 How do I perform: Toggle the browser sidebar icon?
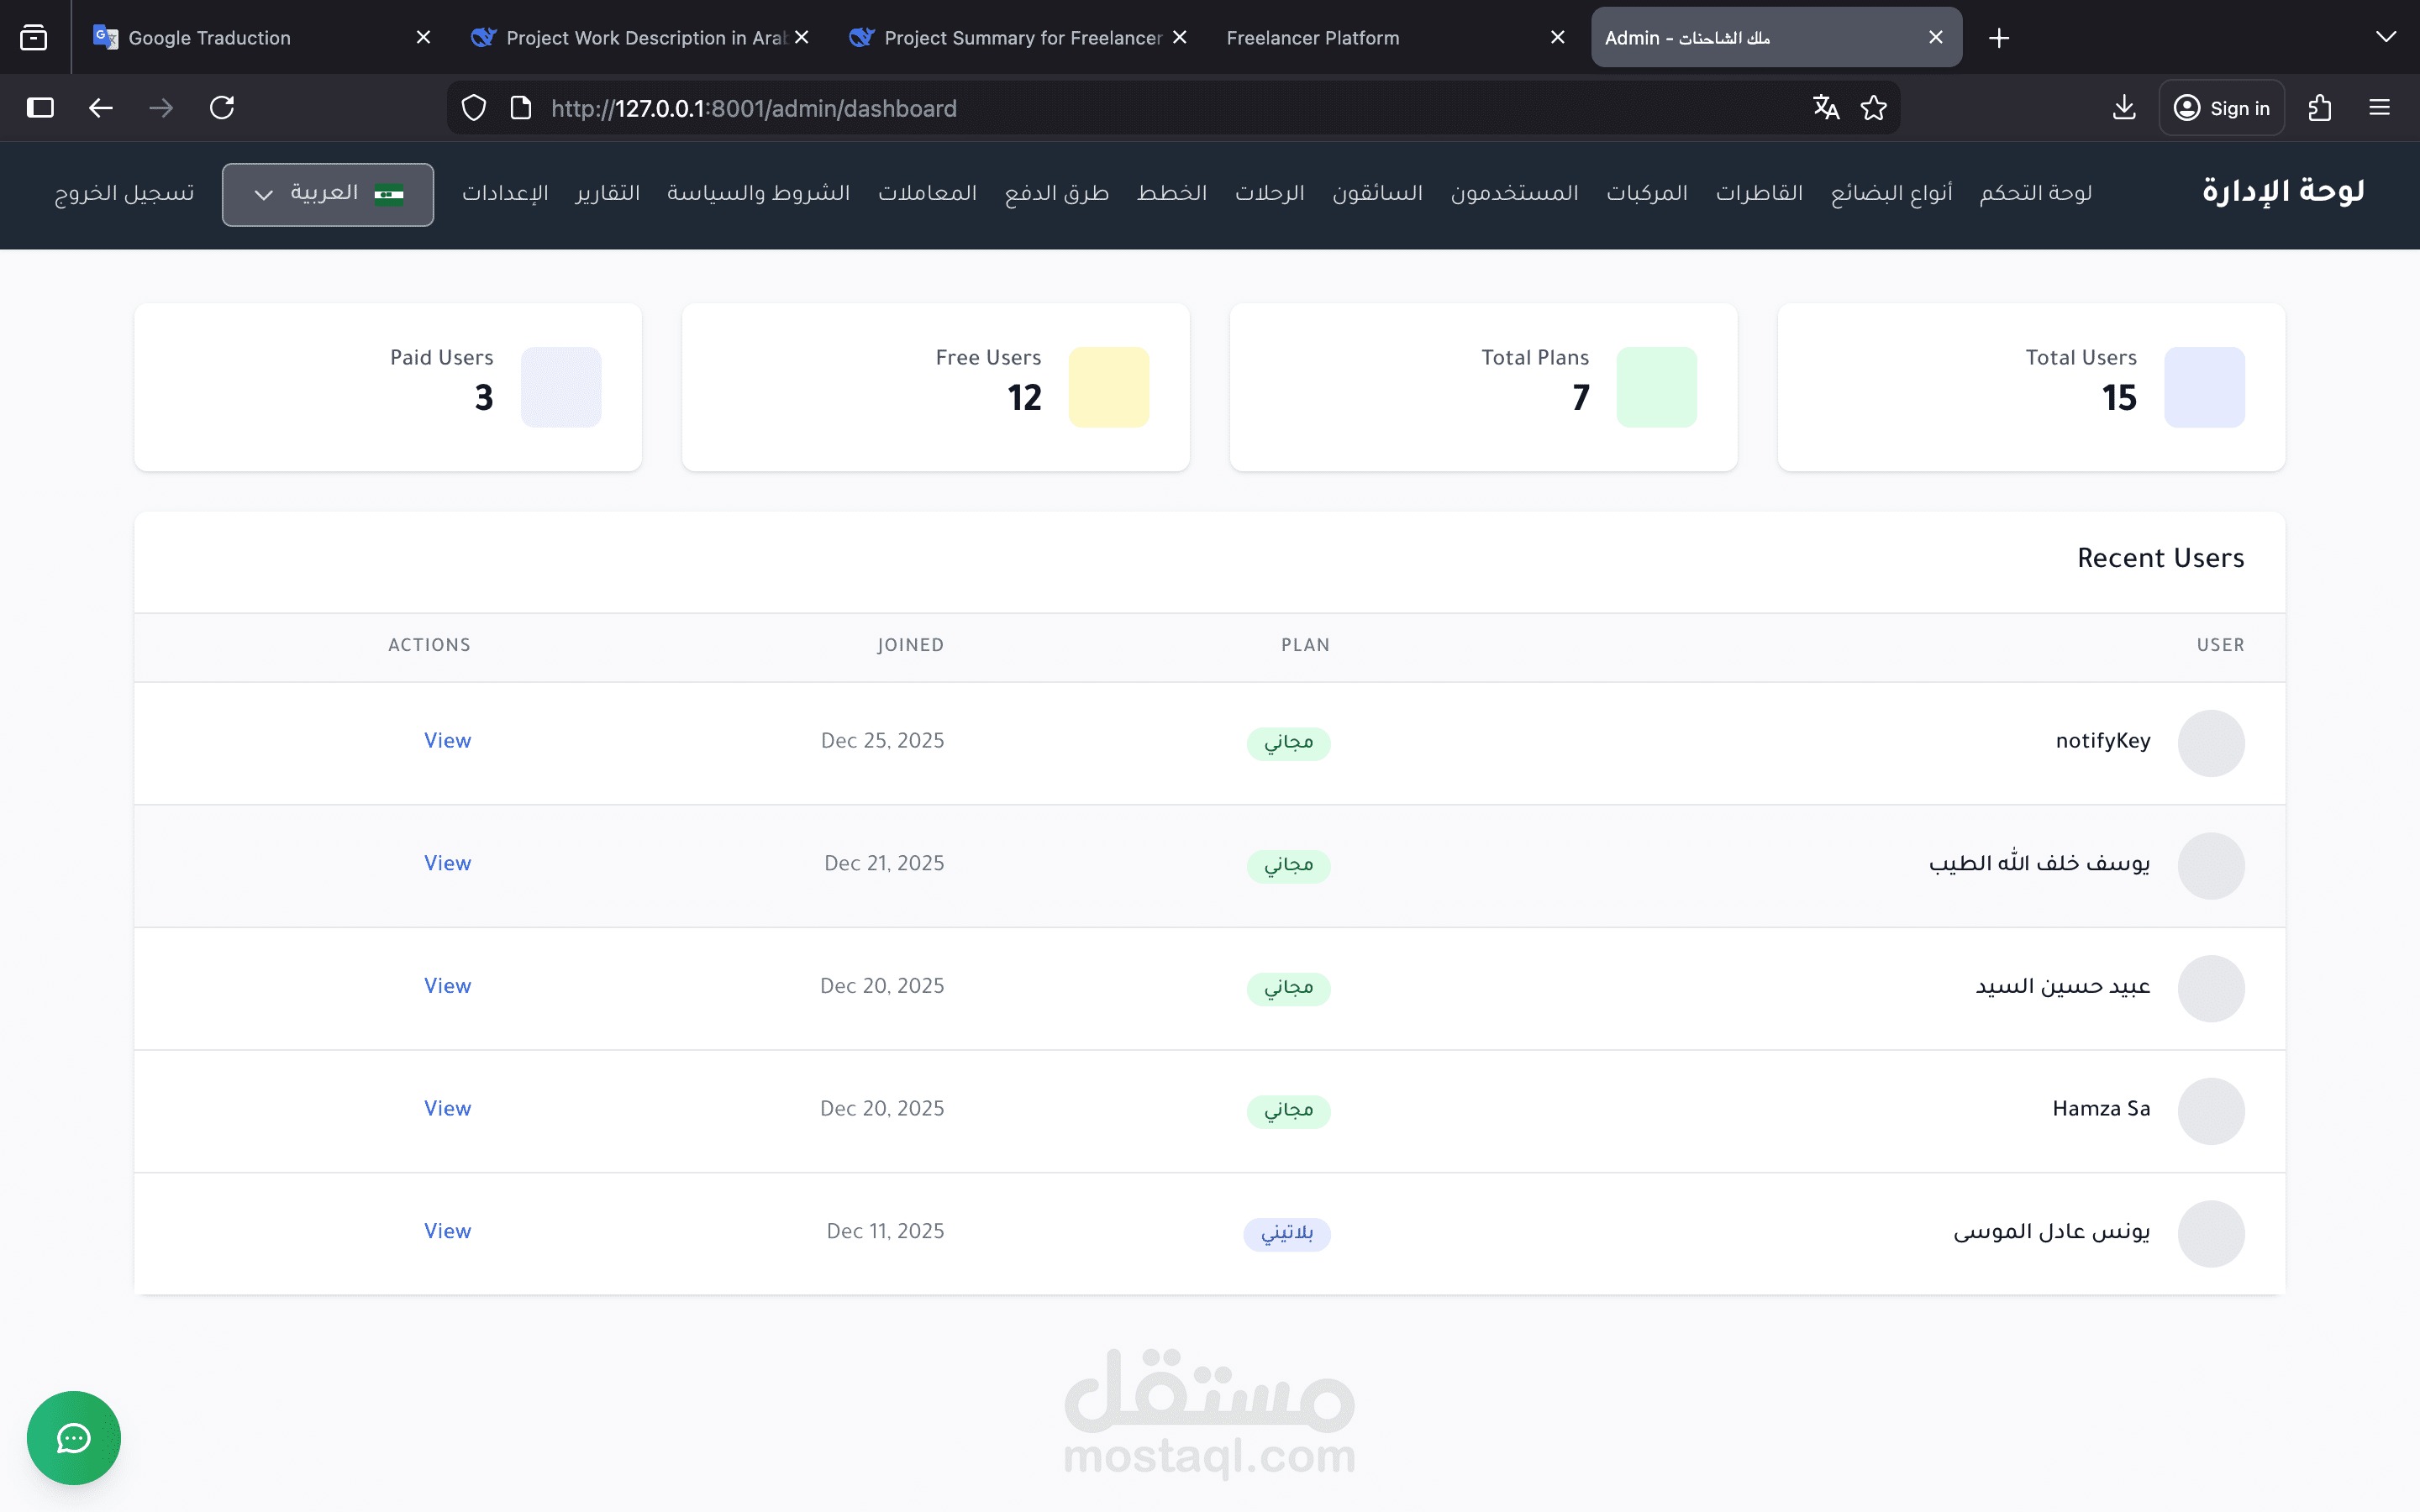tap(40, 108)
